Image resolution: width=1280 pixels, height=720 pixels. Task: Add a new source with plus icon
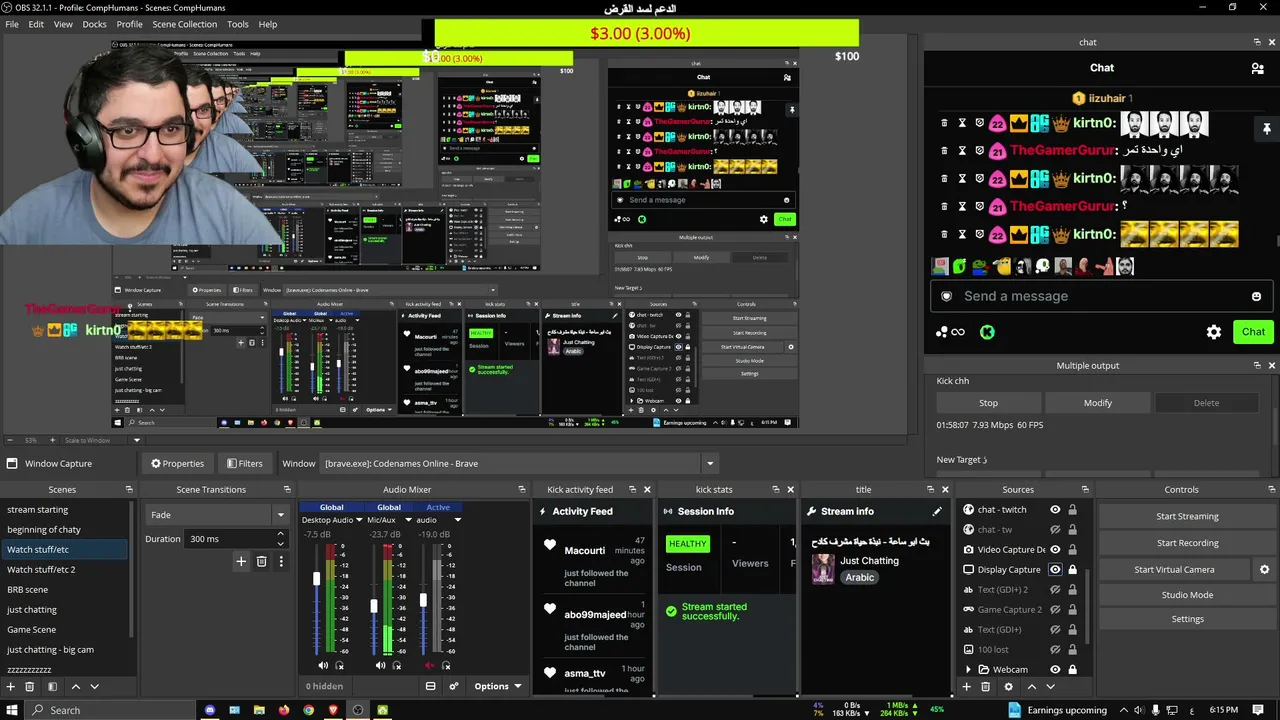tap(966, 687)
